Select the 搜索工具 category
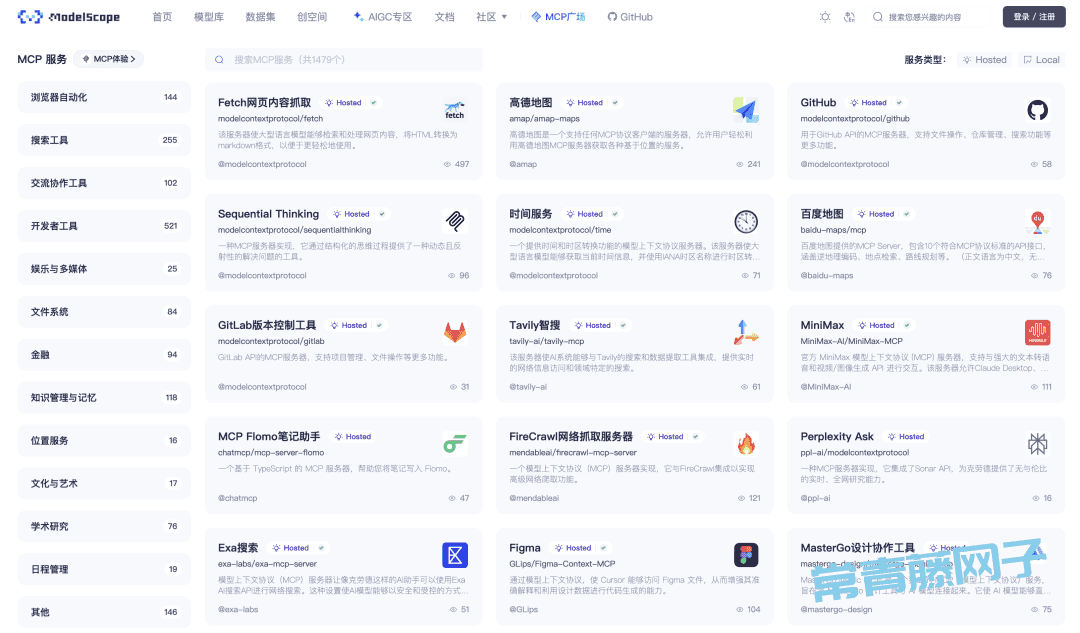The height and width of the screenshot is (633, 1080). pyautogui.click(x=104, y=140)
